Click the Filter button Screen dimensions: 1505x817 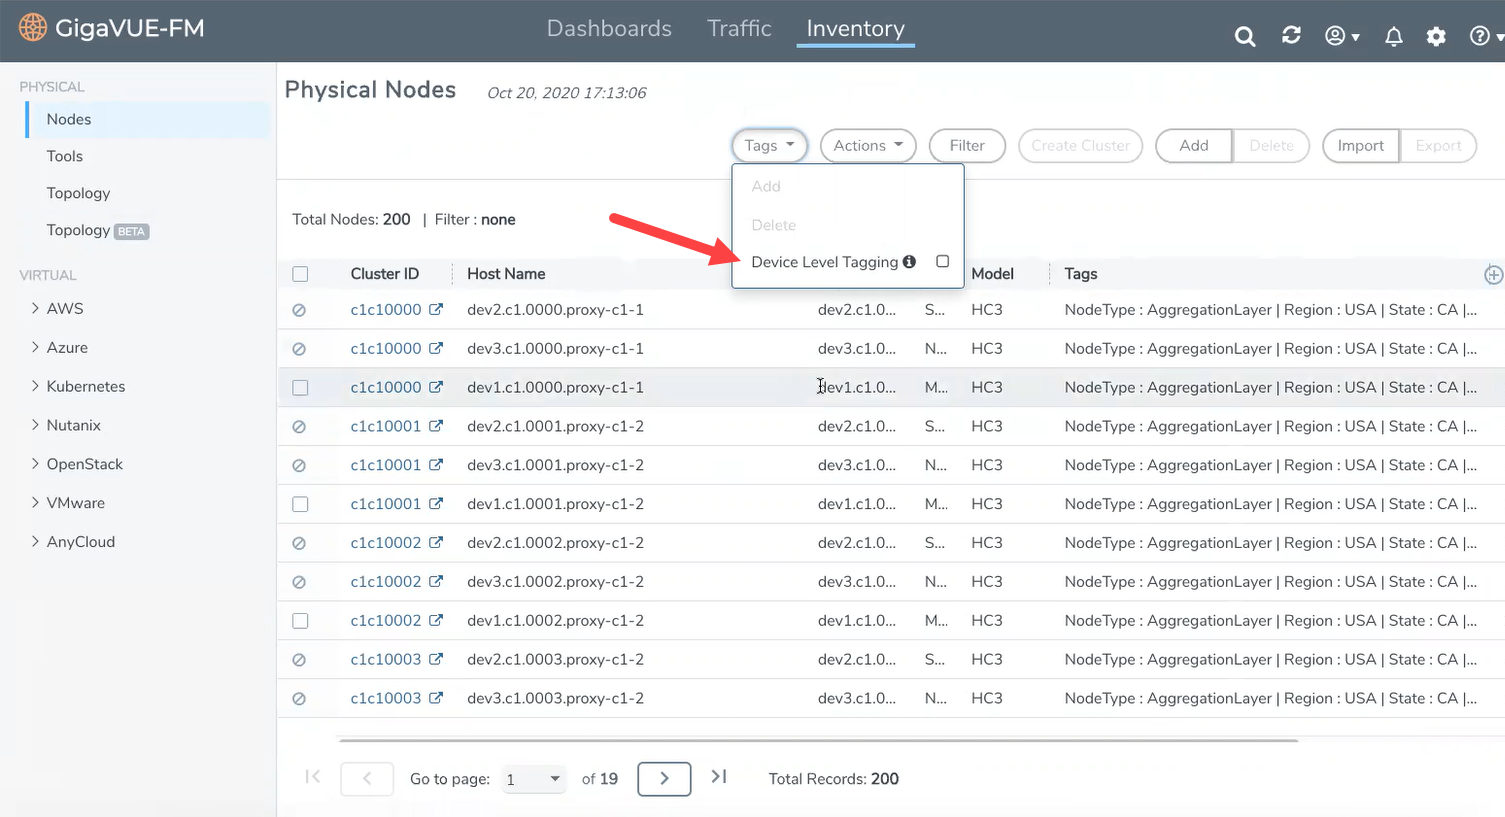966,146
